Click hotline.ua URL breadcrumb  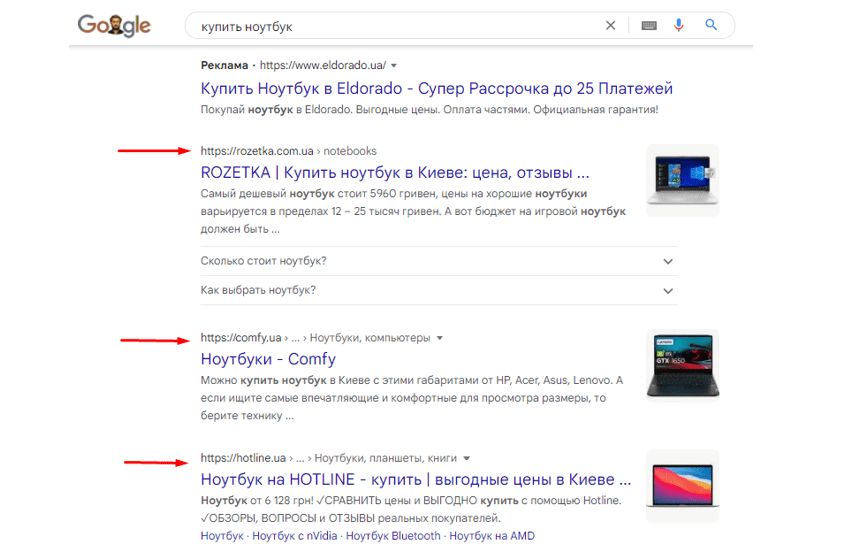click(329, 458)
